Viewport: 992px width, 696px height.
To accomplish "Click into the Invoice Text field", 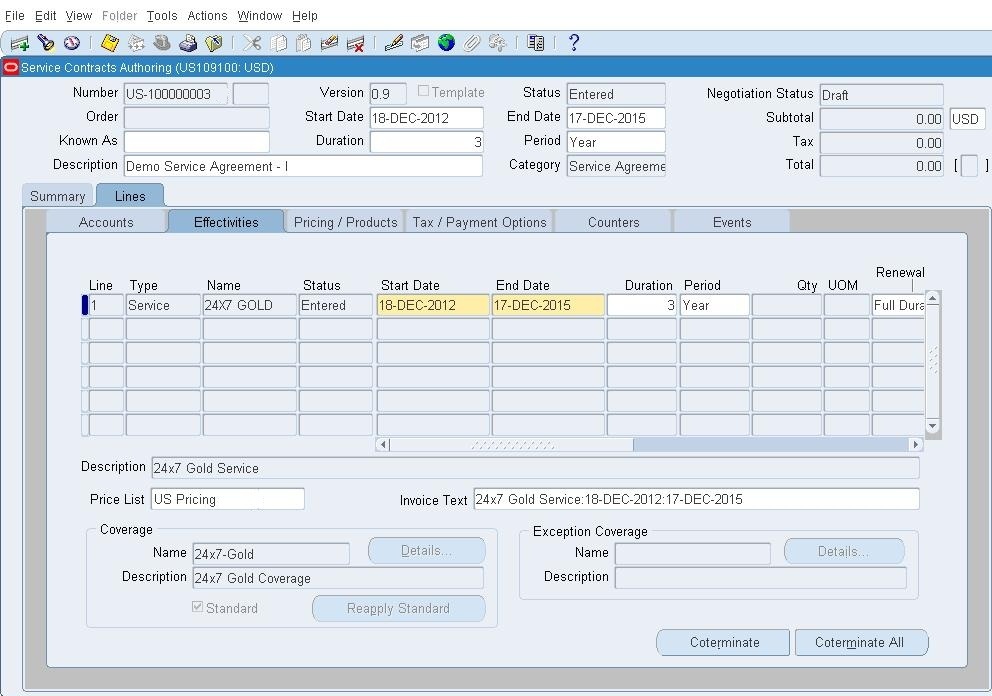I will (x=696, y=498).
